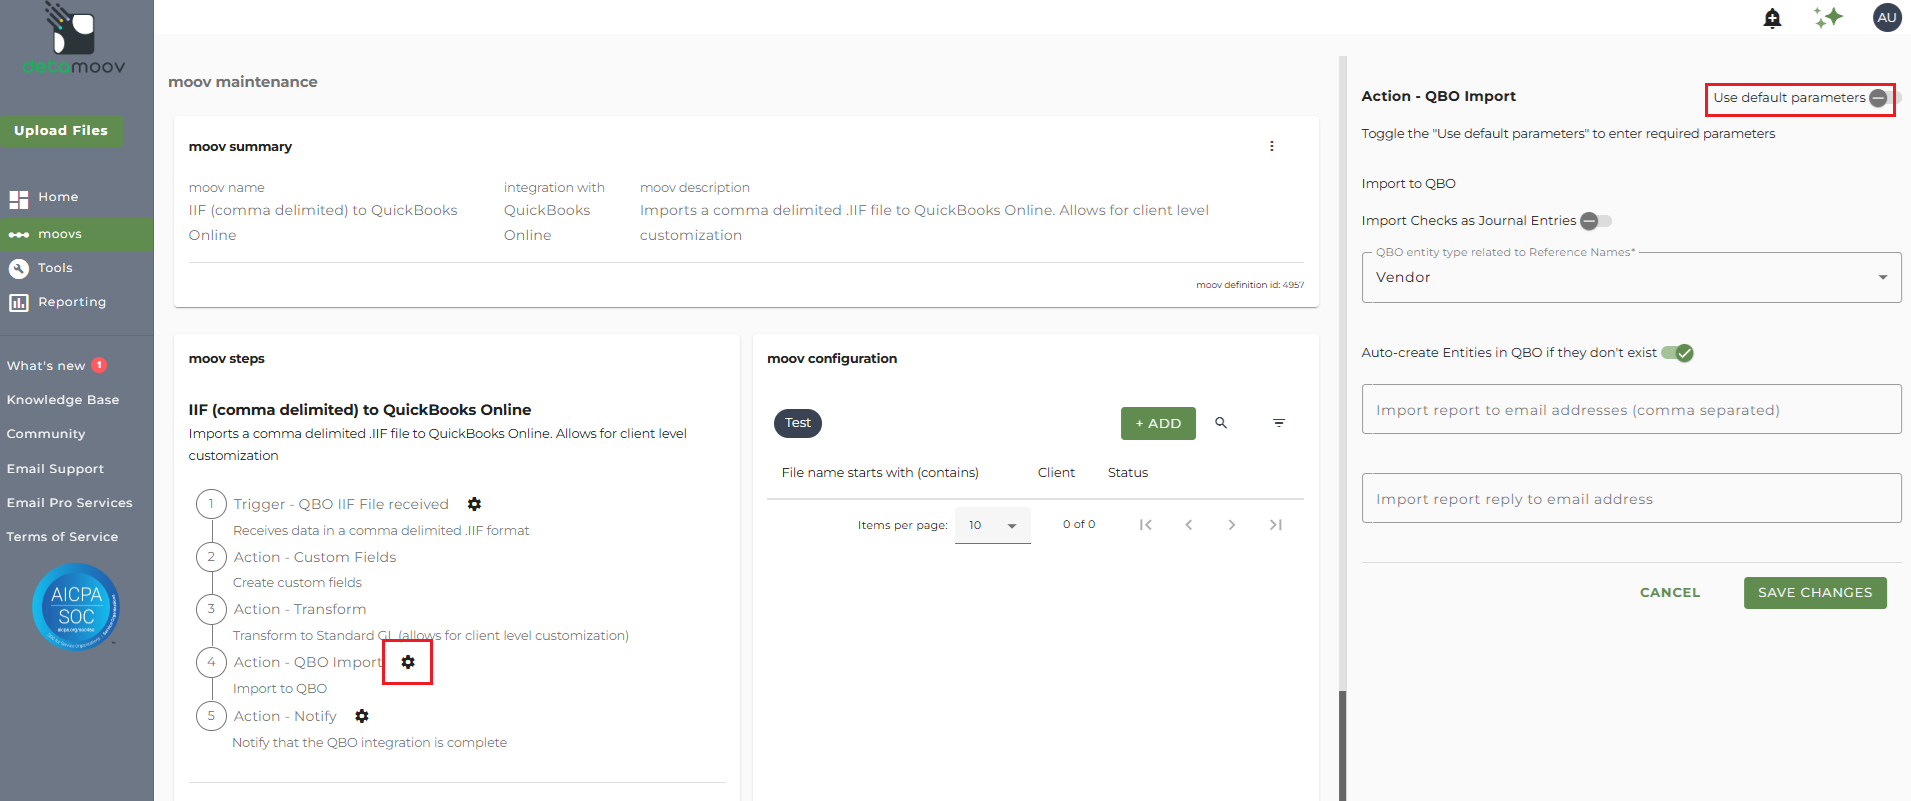
Task: Disable Auto-create Entities in QBO toggle
Action: 1677,353
